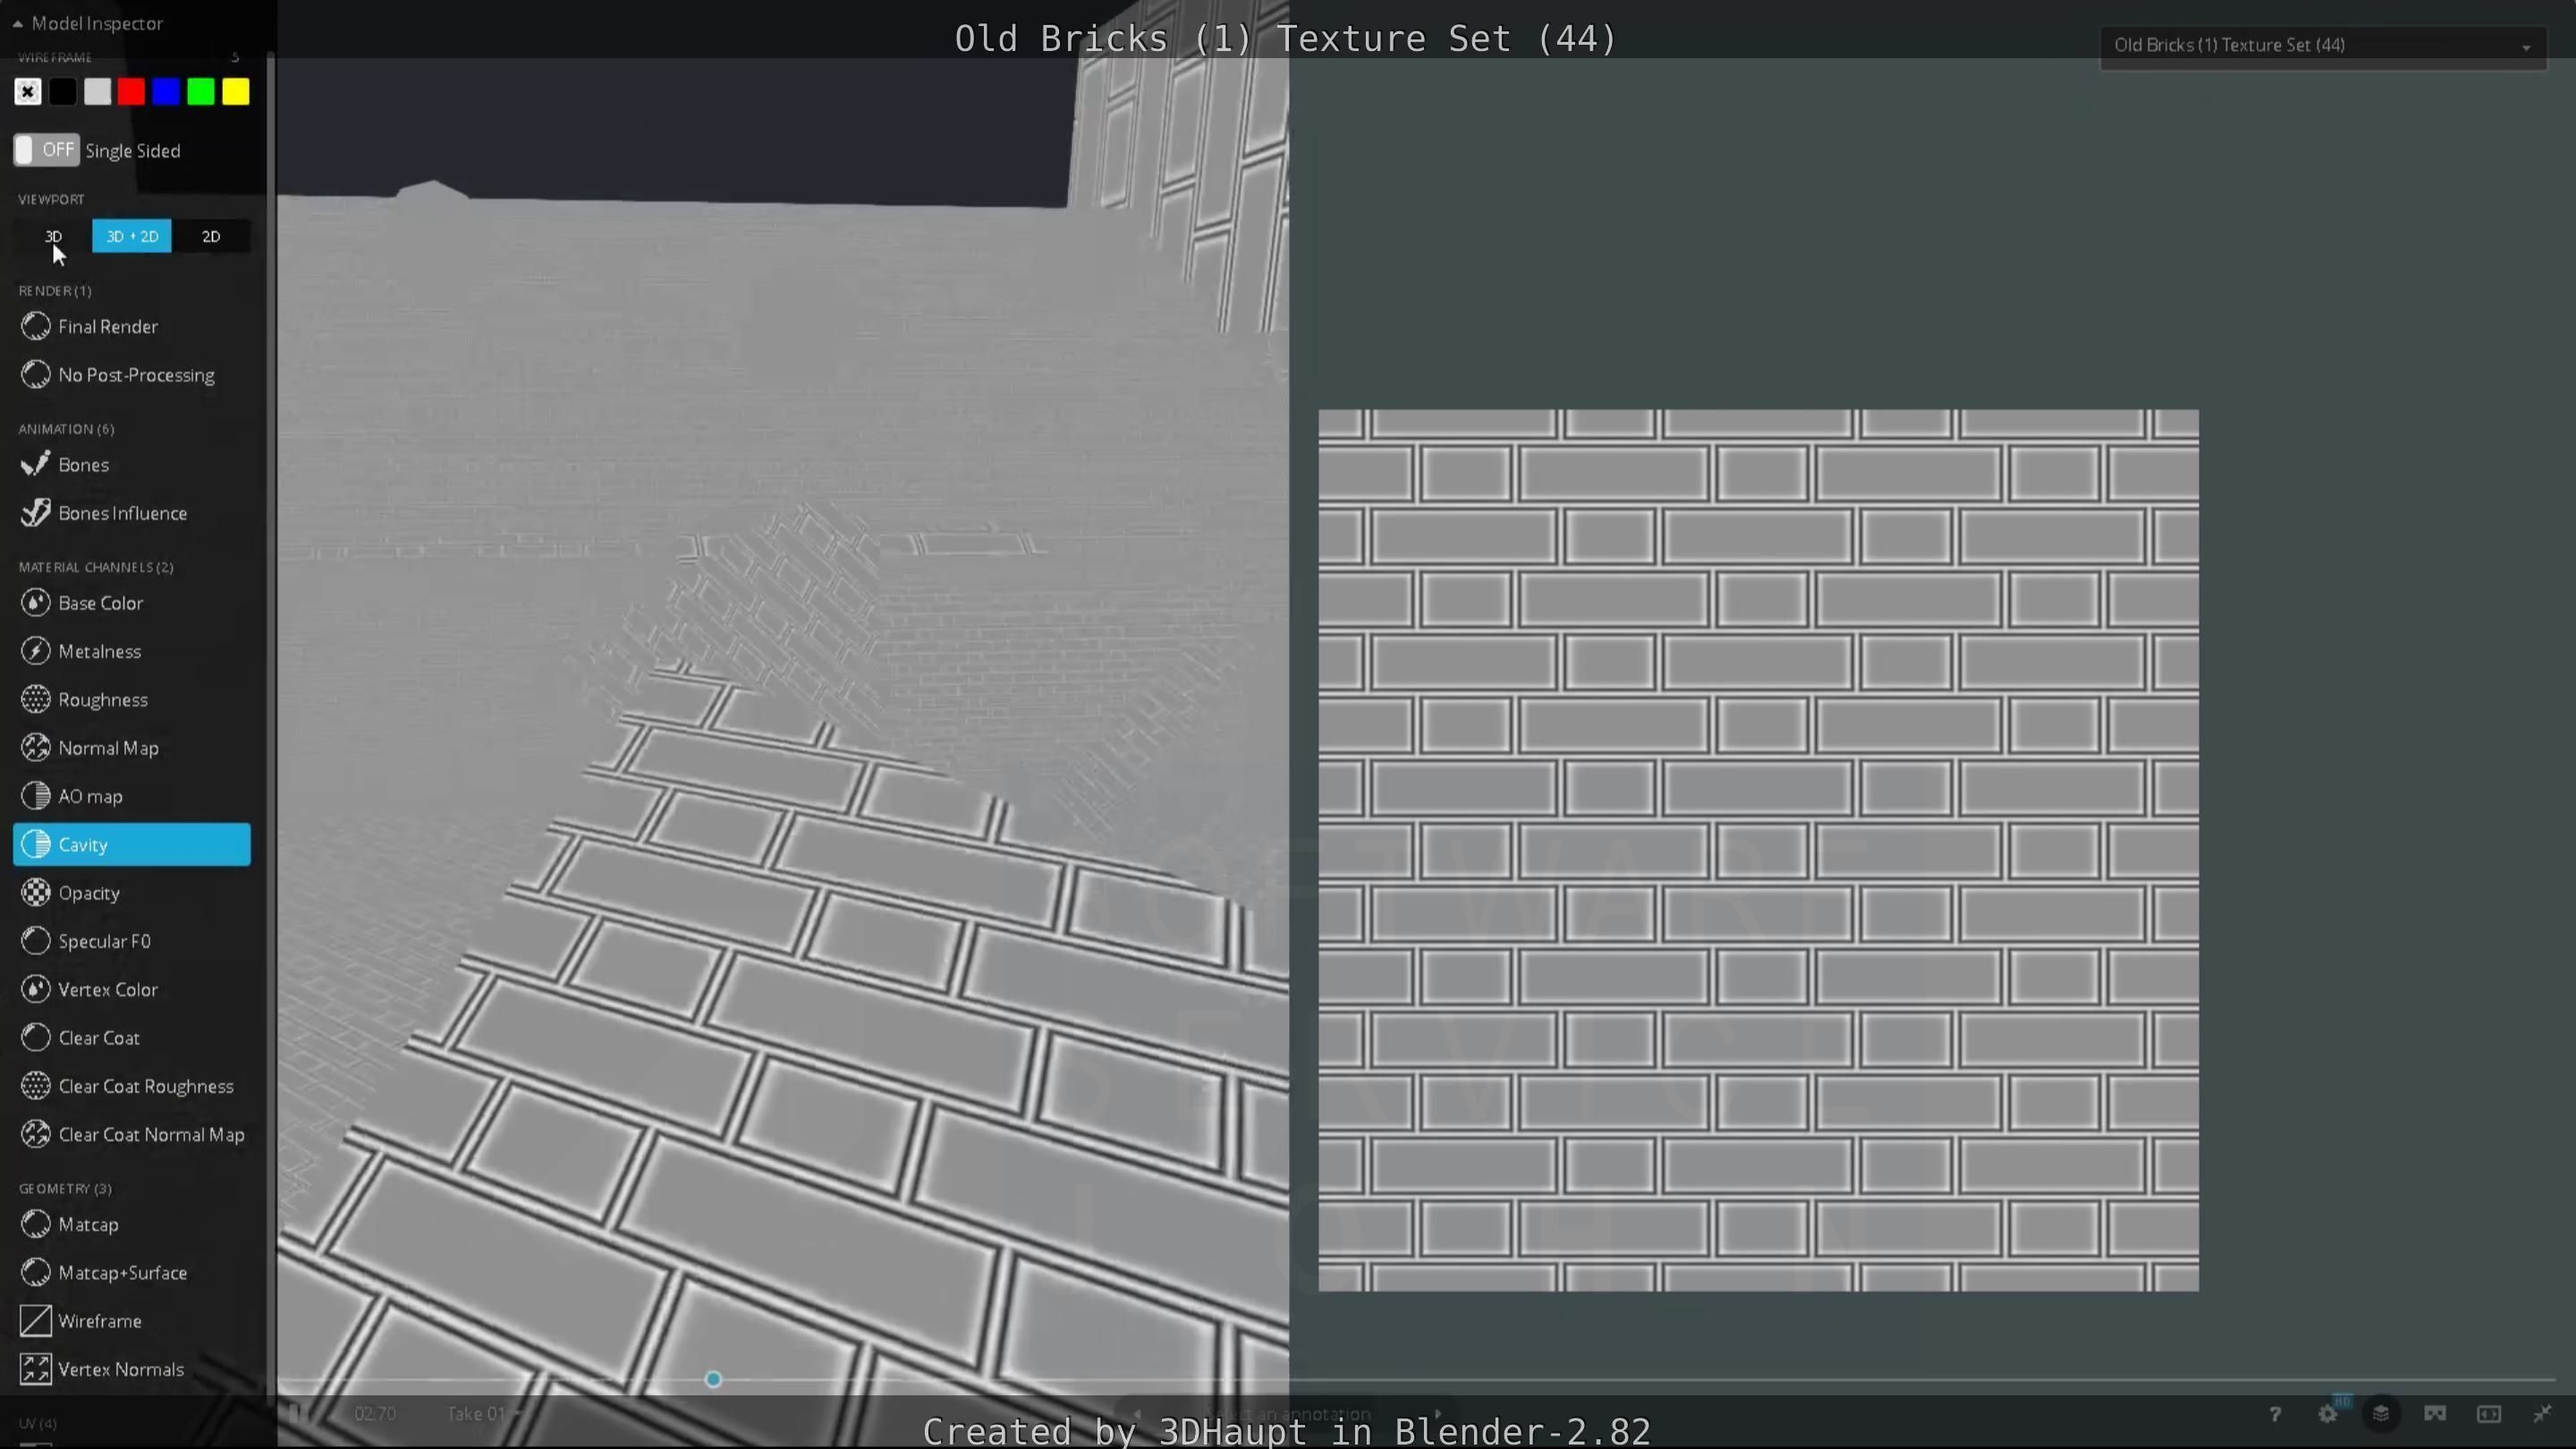Pick the red wireframe color swatch

tap(131, 92)
